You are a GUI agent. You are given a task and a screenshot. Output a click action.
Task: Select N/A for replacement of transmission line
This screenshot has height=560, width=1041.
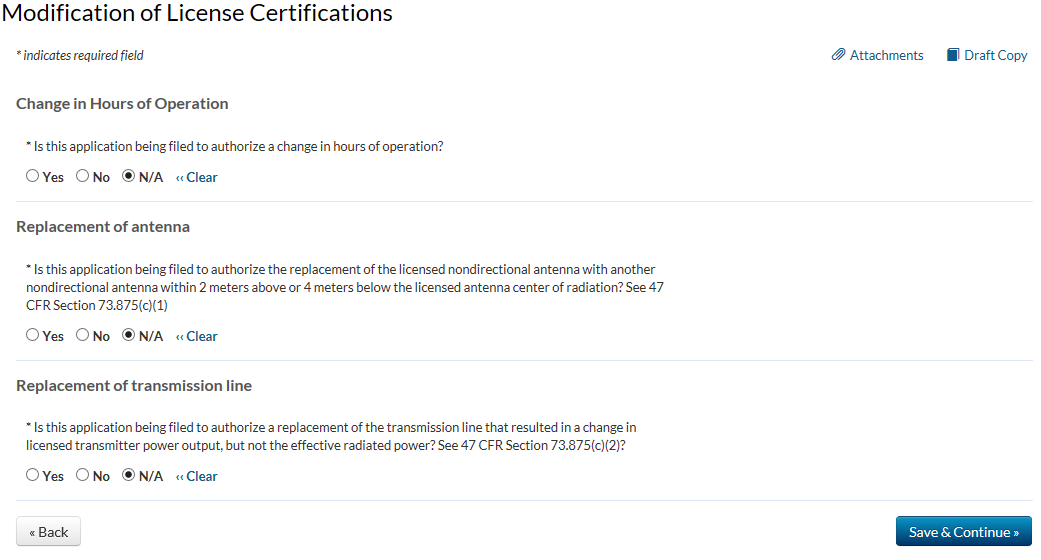(x=128, y=476)
